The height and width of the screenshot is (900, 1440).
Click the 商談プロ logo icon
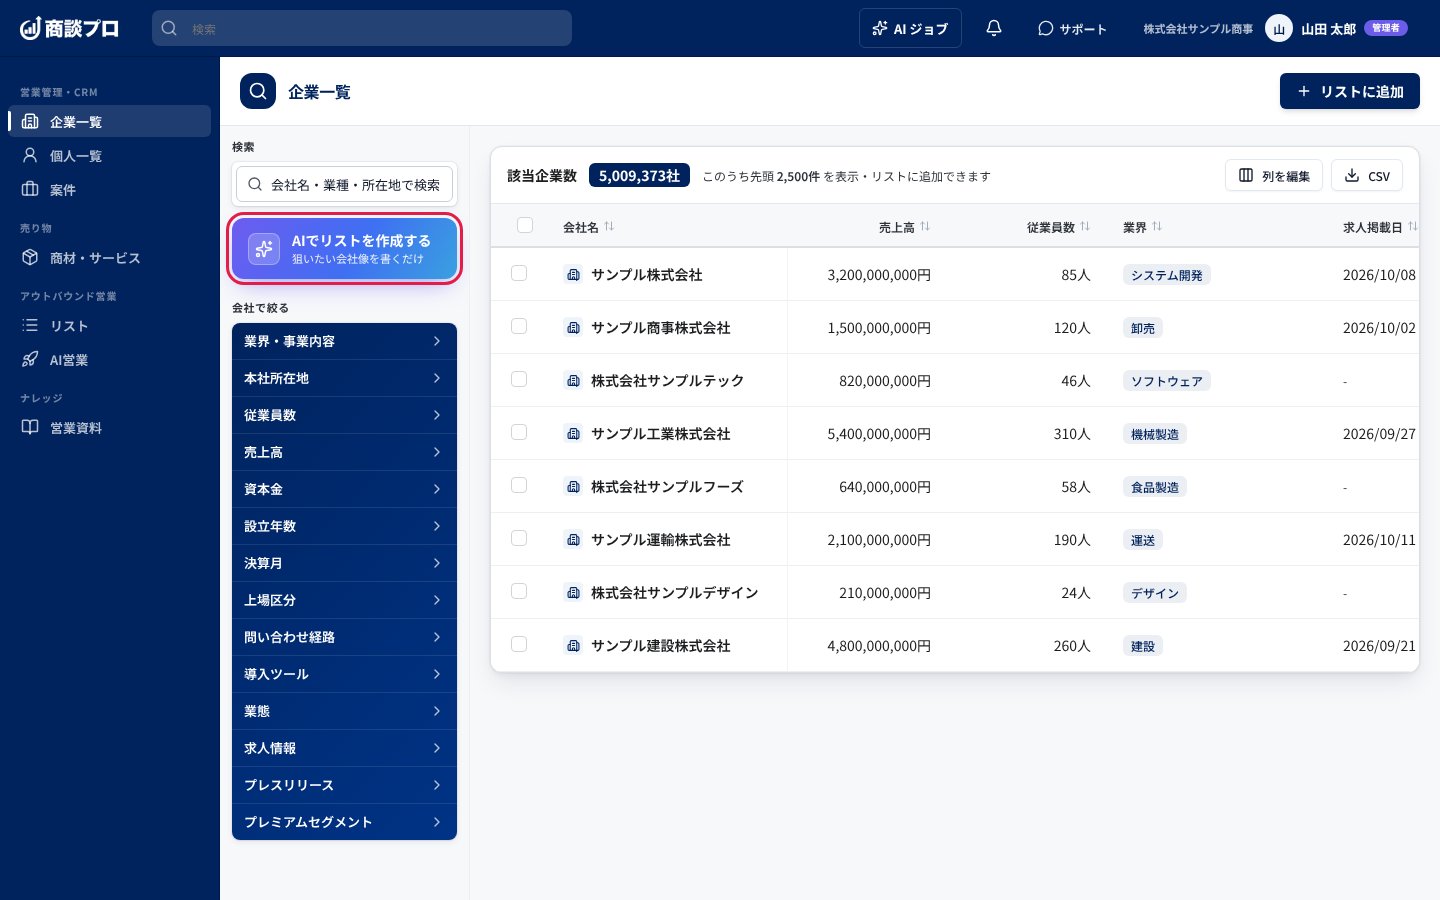30,28
